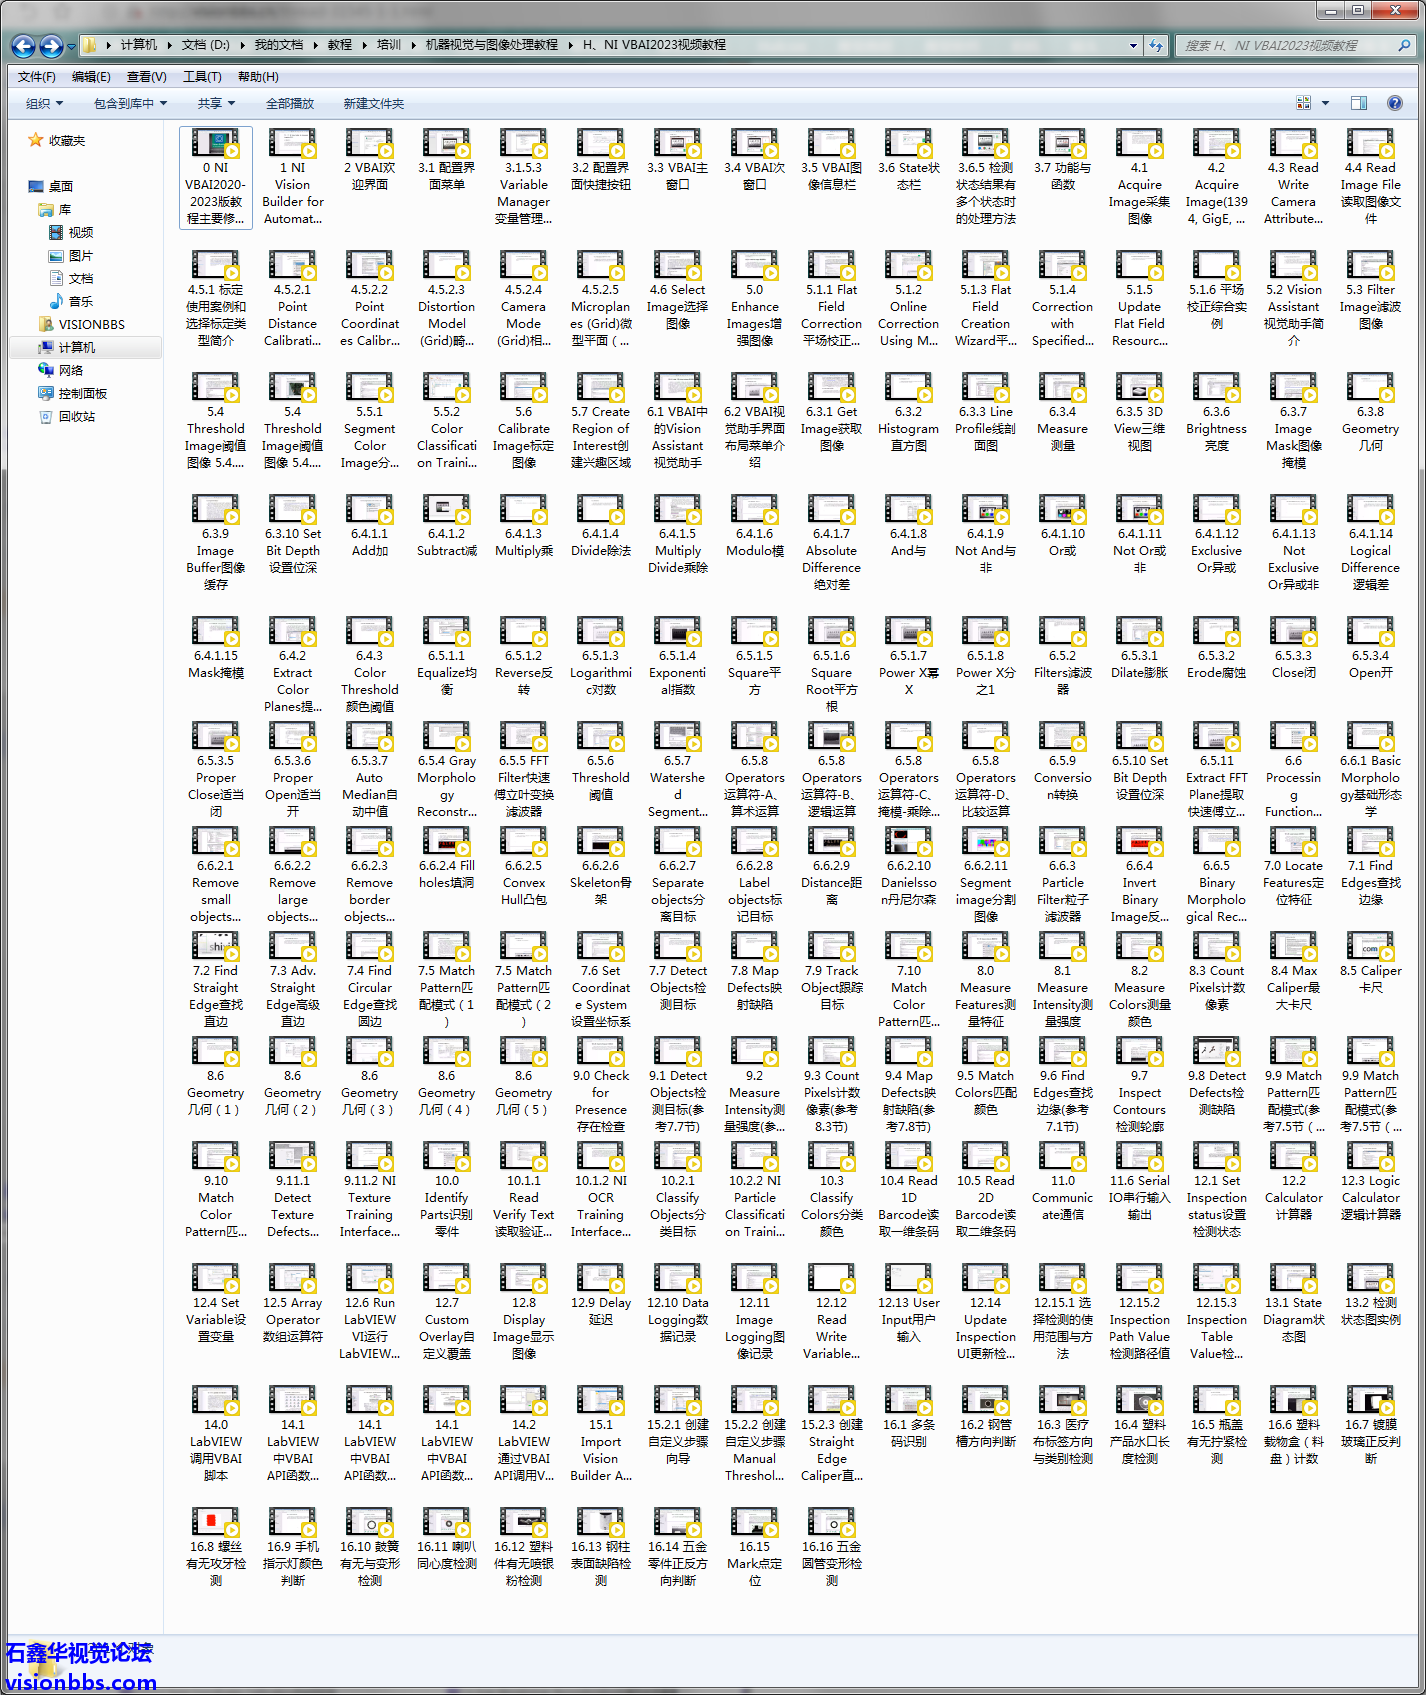The width and height of the screenshot is (1426, 1695).
Task: Click the change view icon in toolbar
Action: (x=1303, y=103)
